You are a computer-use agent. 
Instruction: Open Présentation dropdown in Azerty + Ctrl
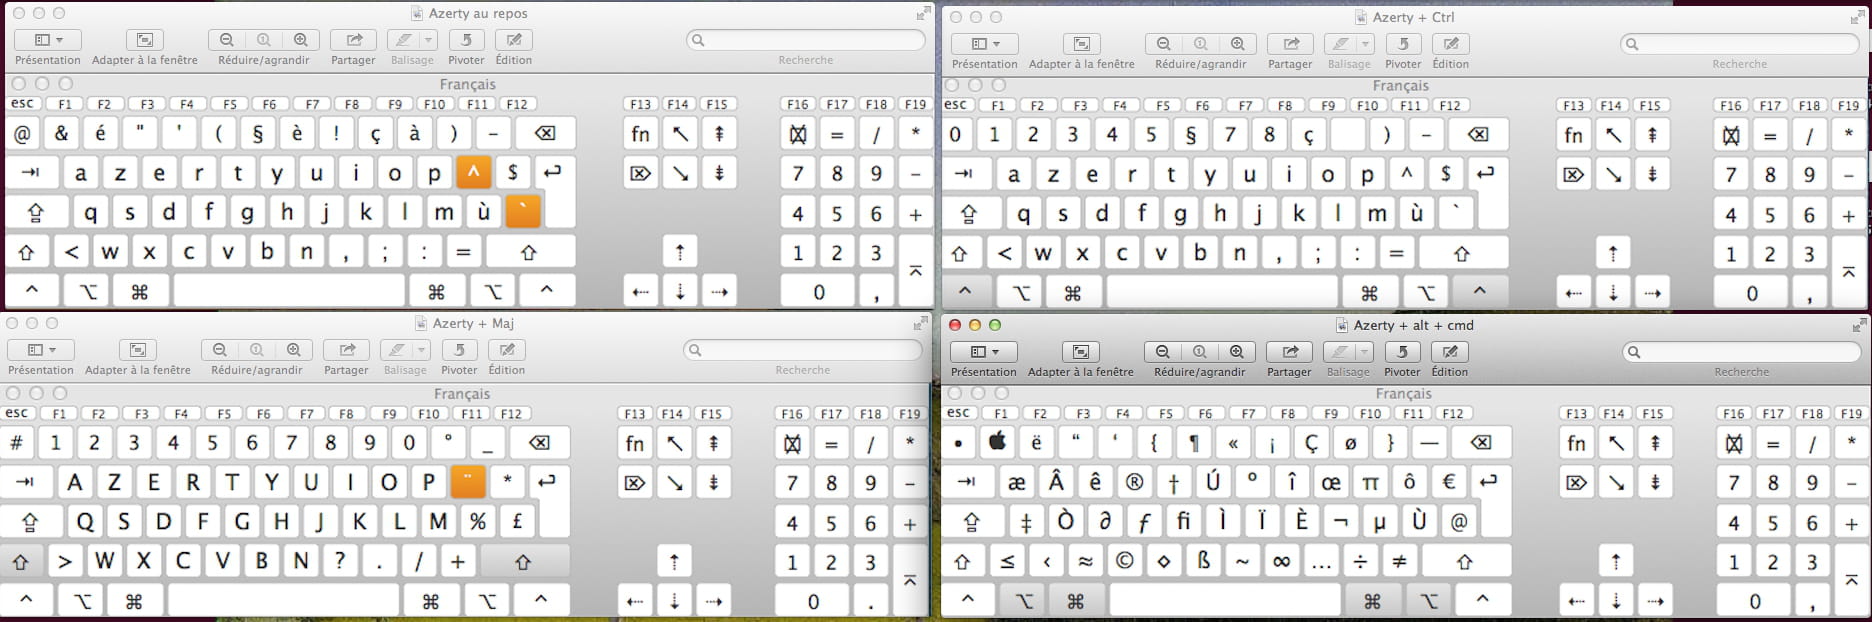(985, 44)
